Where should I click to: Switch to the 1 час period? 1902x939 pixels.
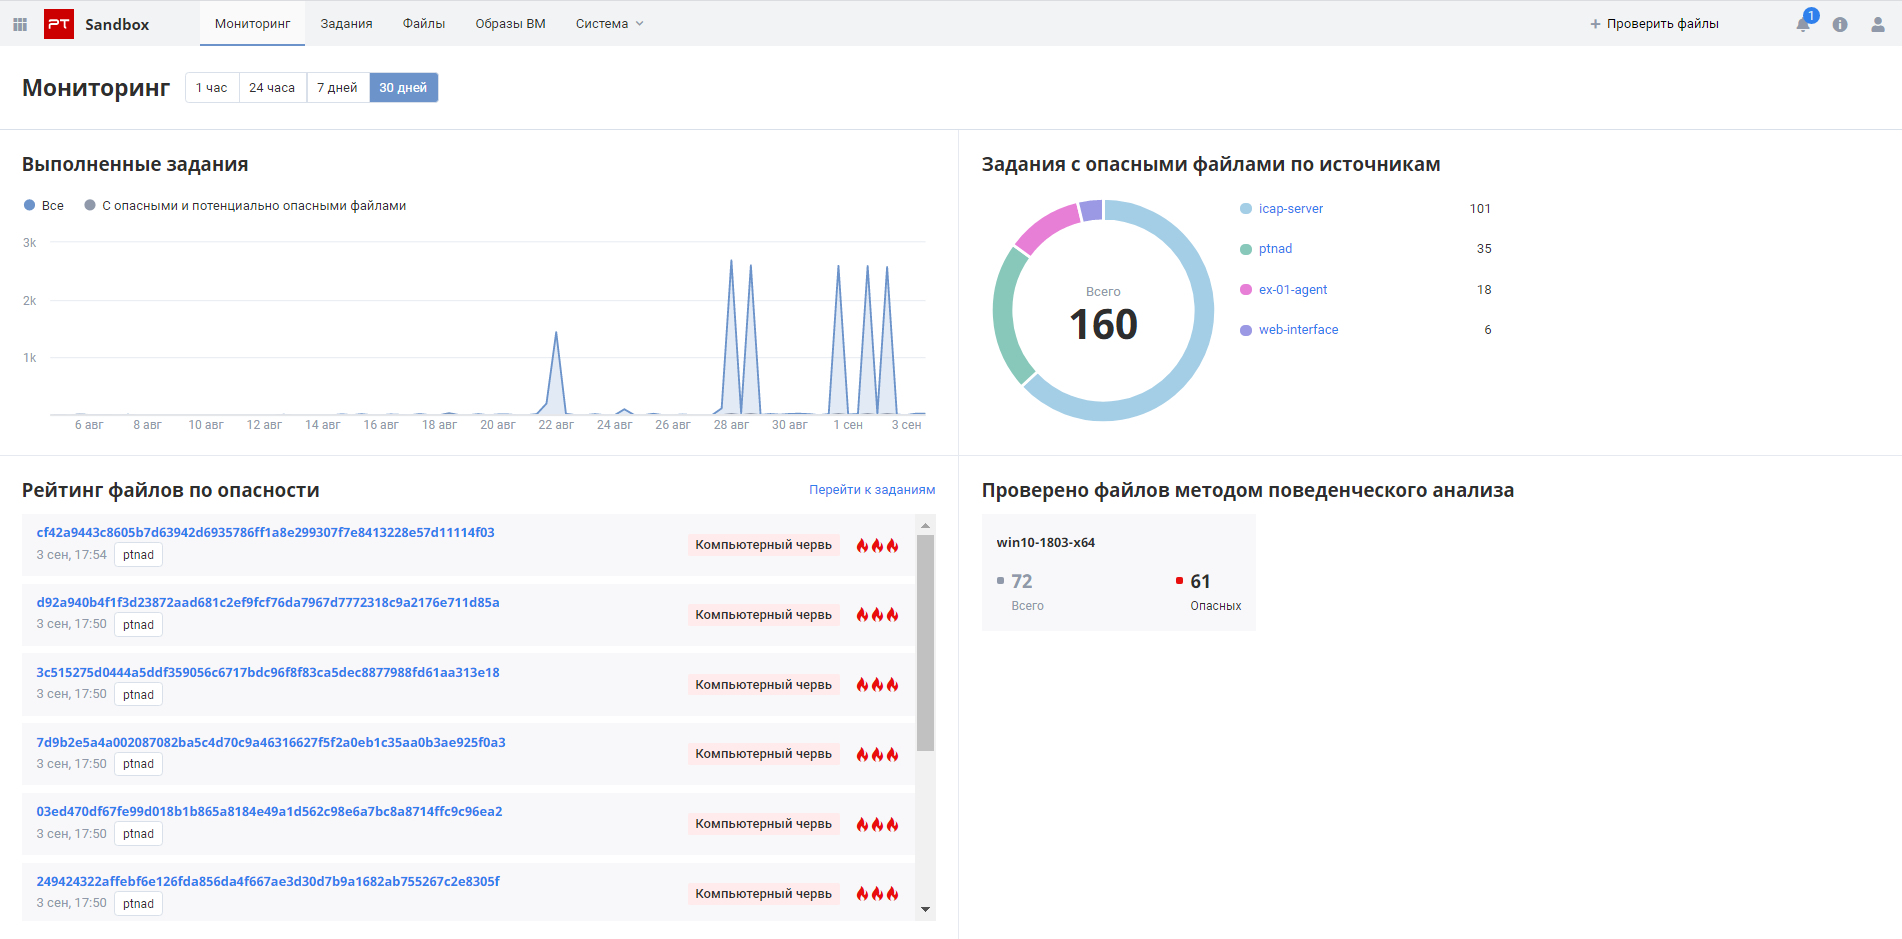(x=211, y=88)
